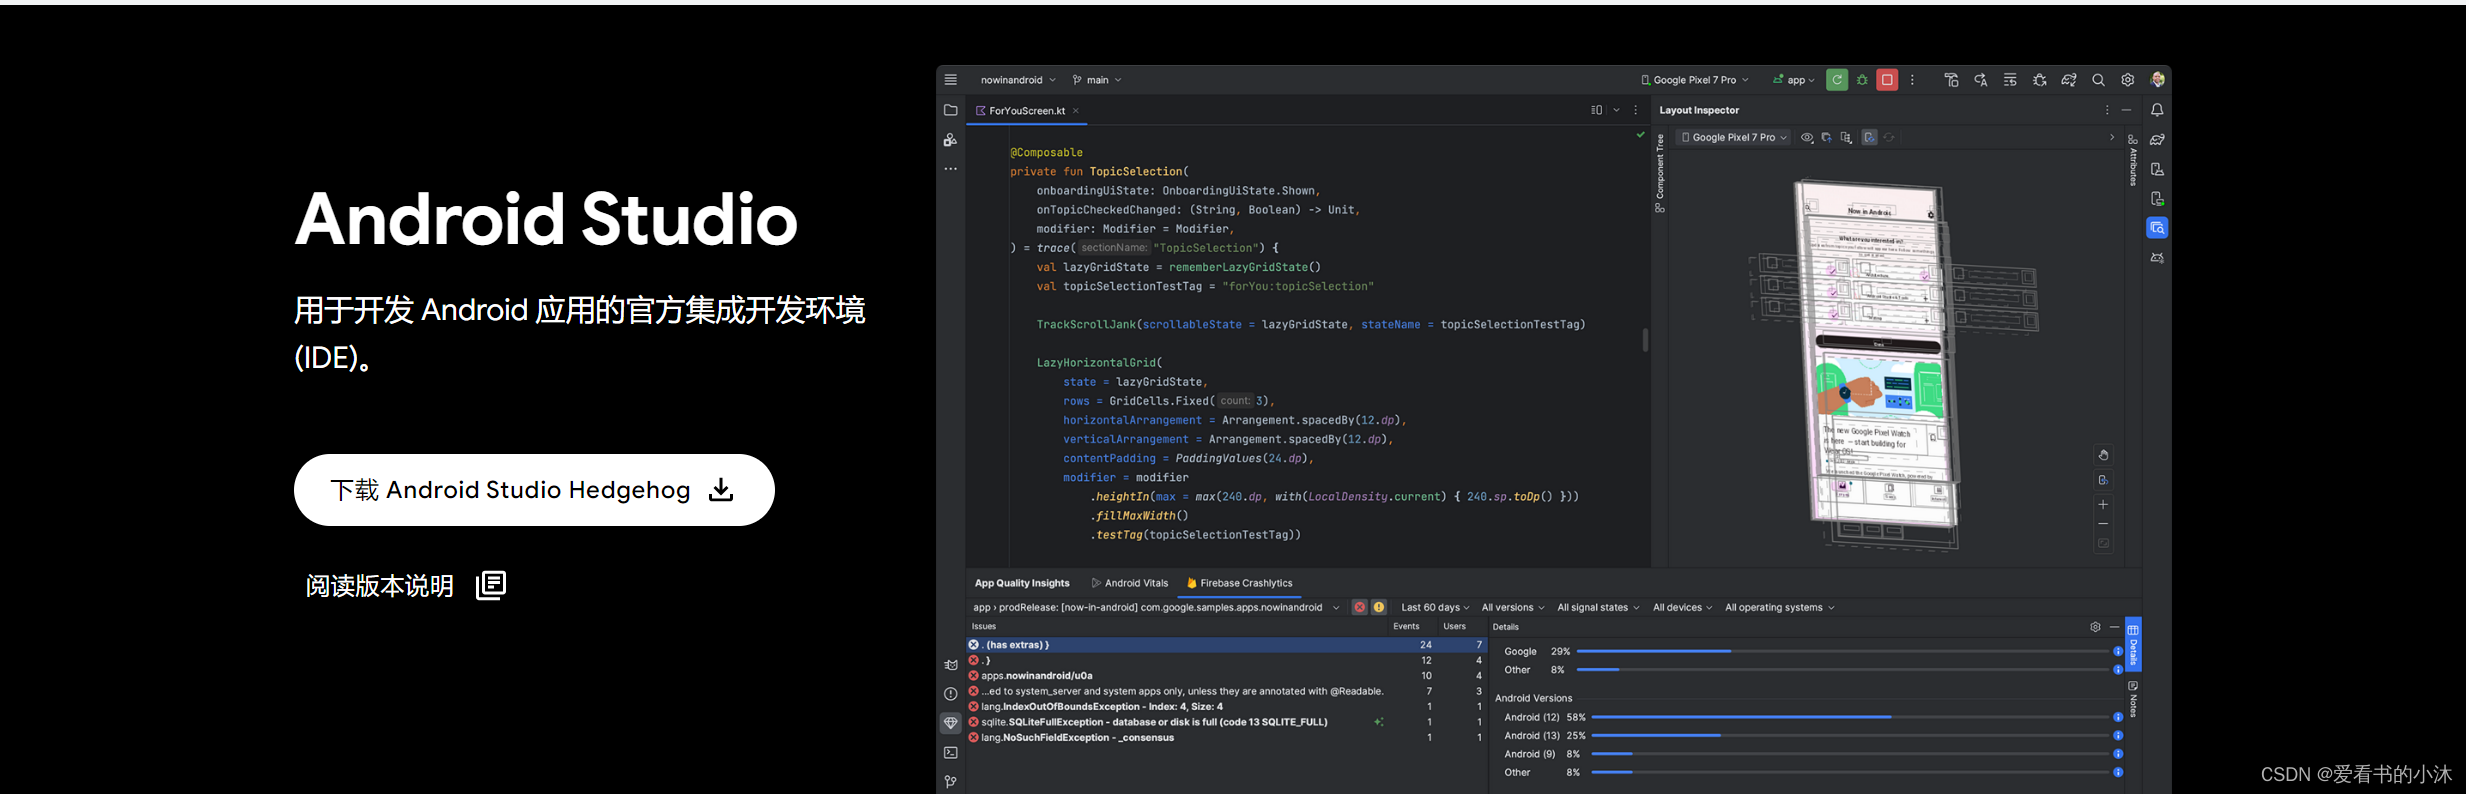The height and width of the screenshot is (794, 2469).
Task: Select the App Quality Insights panel title
Action: pyautogui.click(x=1022, y=583)
